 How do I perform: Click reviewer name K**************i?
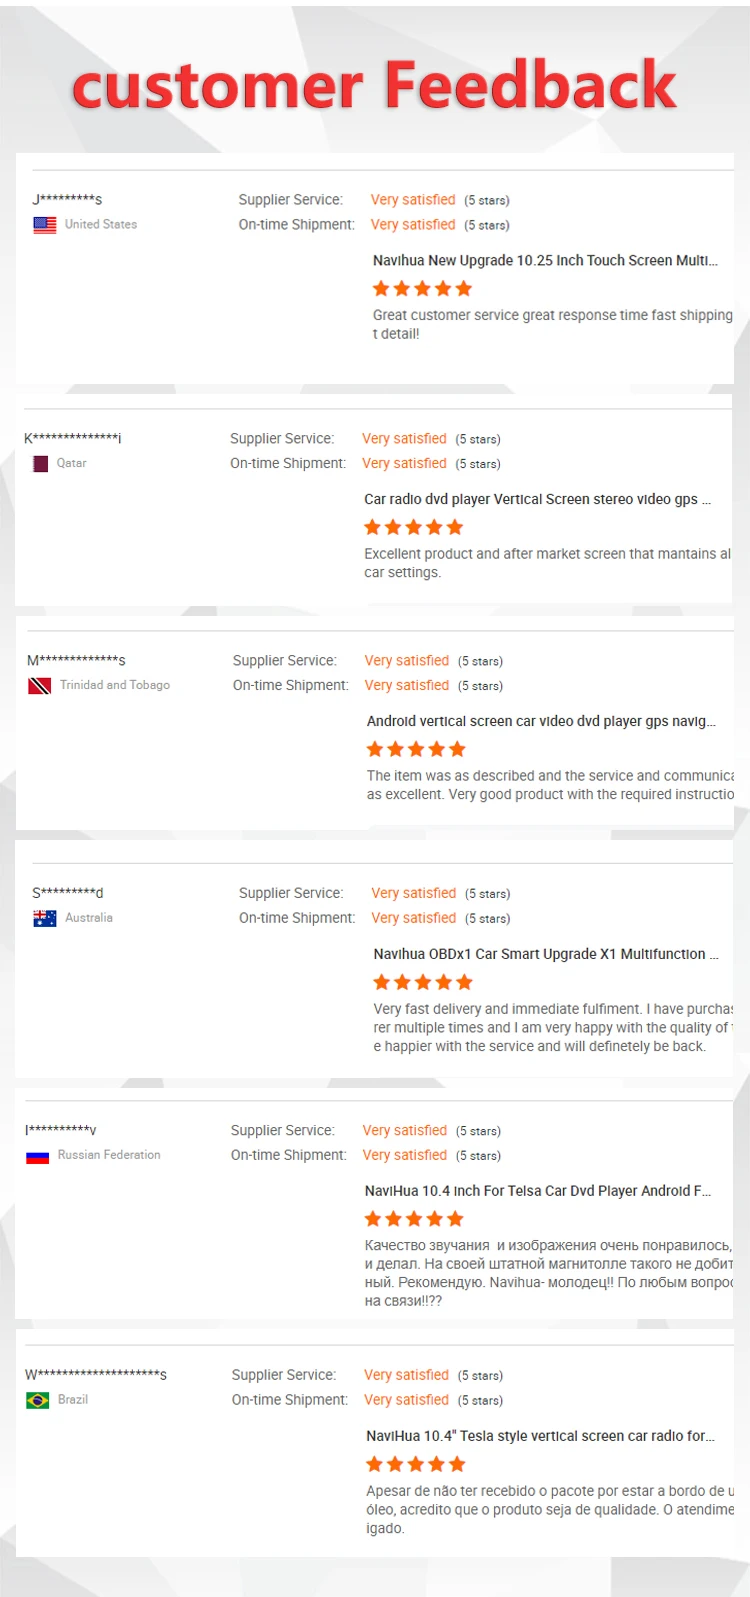73,439
